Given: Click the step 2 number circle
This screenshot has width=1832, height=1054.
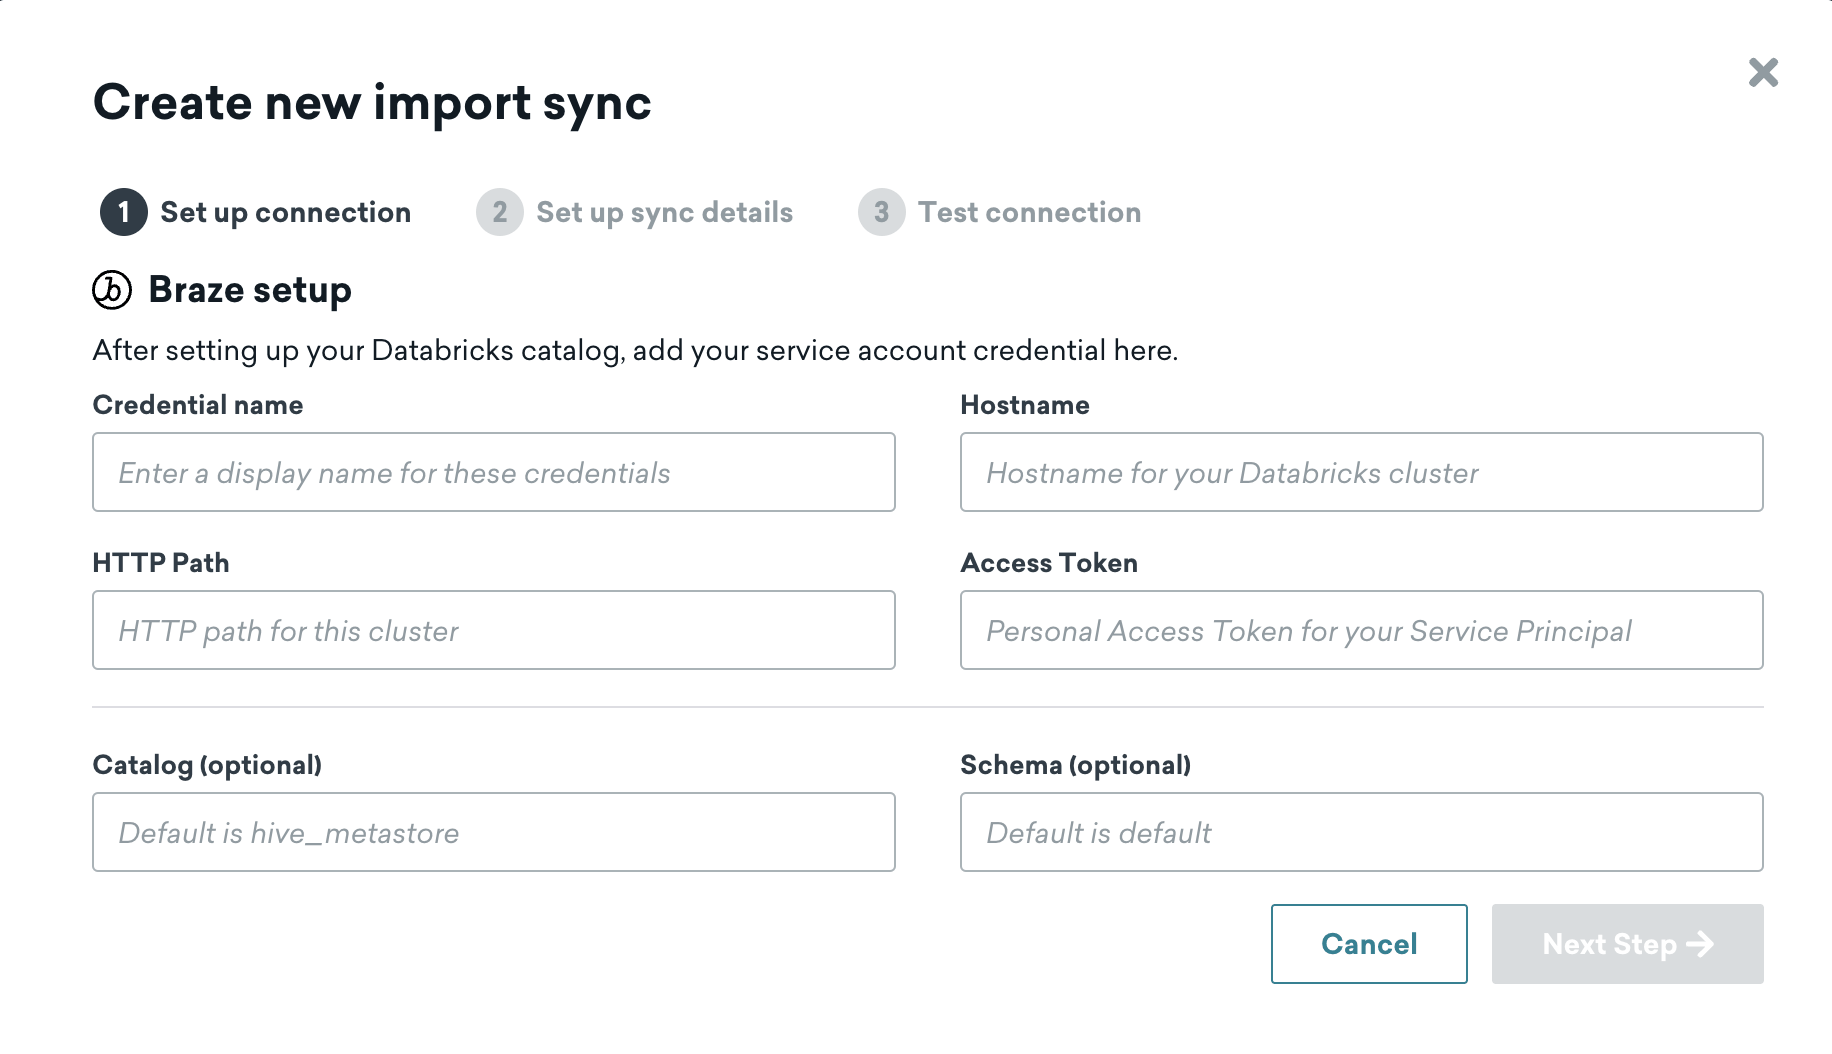Looking at the screenshot, I should pos(499,212).
